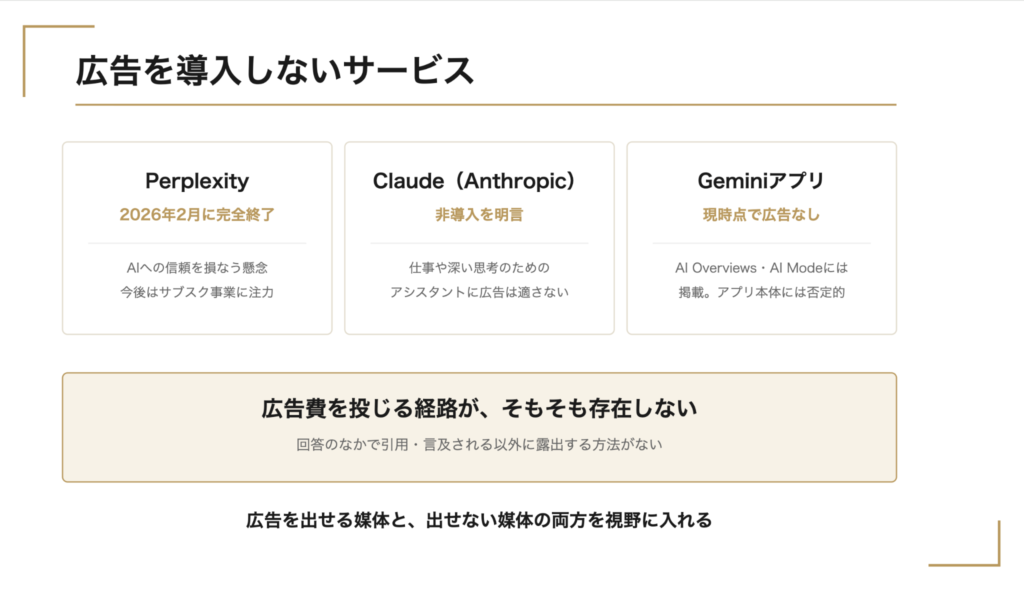Click the 仕事や深い思考のための text line
This screenshot has width=1024, height=595.
click(x=479, y=268)
